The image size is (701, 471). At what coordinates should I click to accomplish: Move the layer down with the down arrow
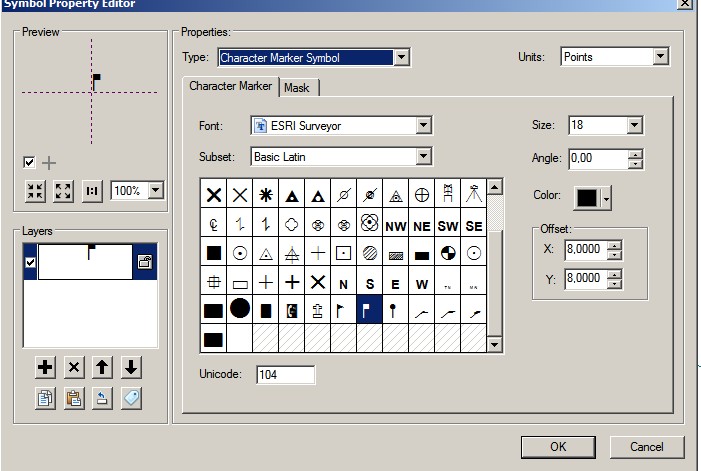pyautogui.click(x=131, y=368)
